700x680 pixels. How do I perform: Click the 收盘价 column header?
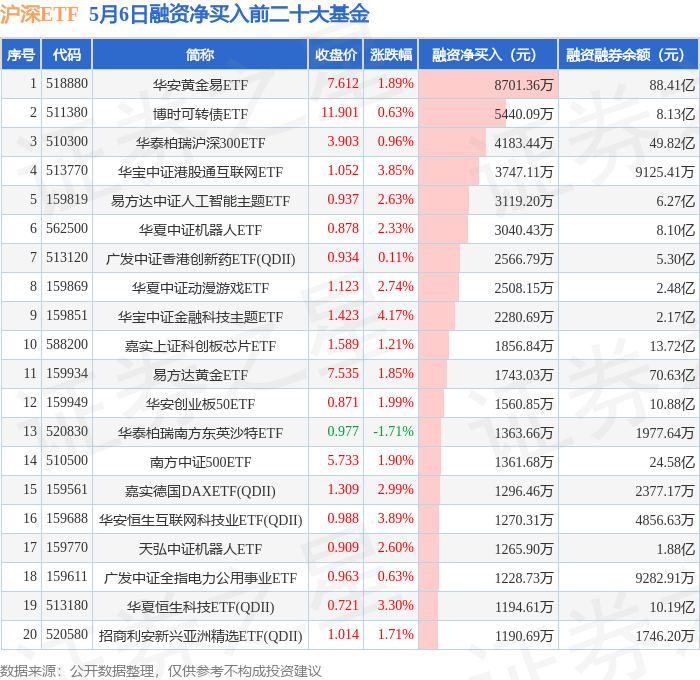[x=336, y=54]
